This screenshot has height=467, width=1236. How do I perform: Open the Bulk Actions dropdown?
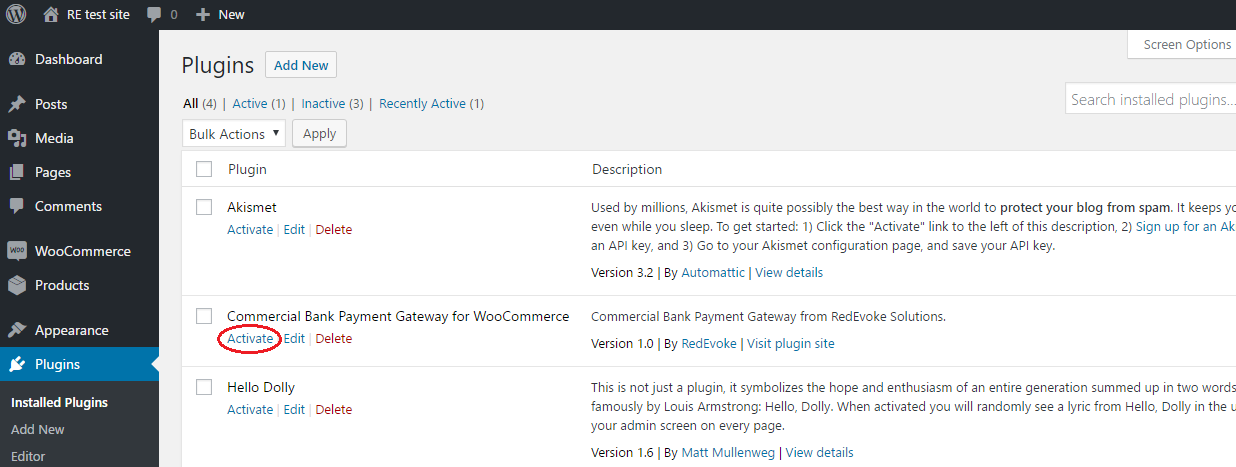point(234,133)
